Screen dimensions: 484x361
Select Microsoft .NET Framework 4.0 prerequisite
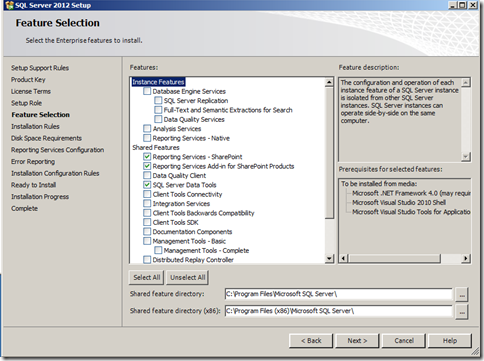411,193
